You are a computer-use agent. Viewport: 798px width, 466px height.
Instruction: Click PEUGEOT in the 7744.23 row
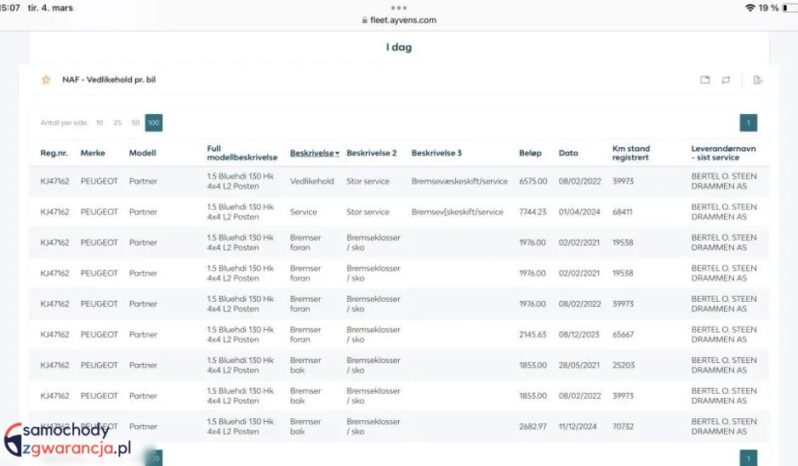[x=99, y=212]
